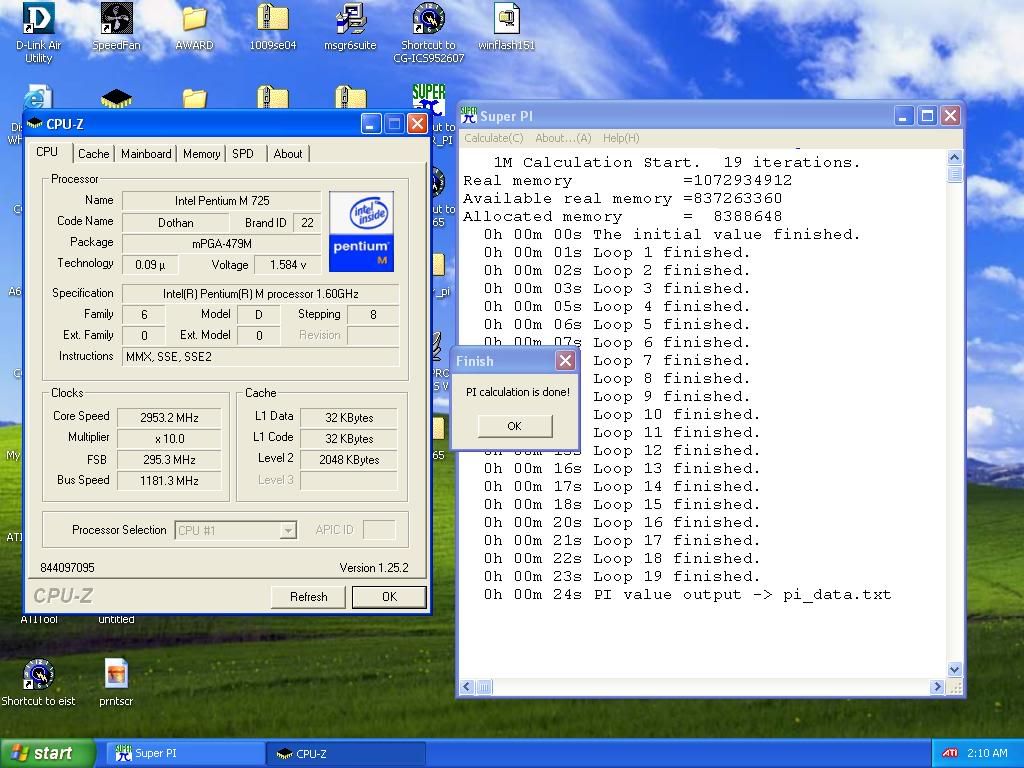Close the Finish dialog with the X
This screenshot has width=1024, height=768.
[x=566, y=360]
